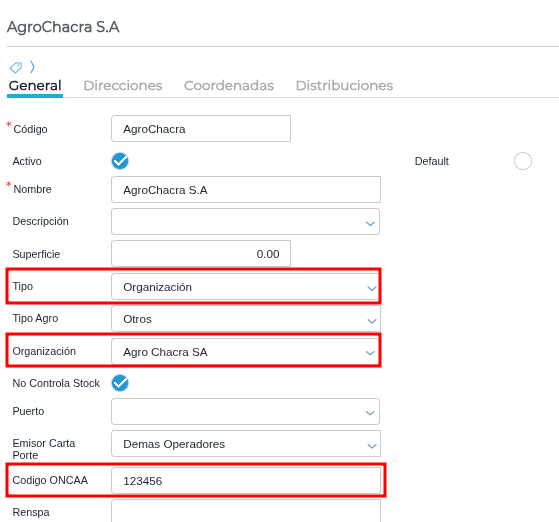Open the Tipo Agro dropdown
The width and height of the screenshot is (559, 522).
coord(246,319)
